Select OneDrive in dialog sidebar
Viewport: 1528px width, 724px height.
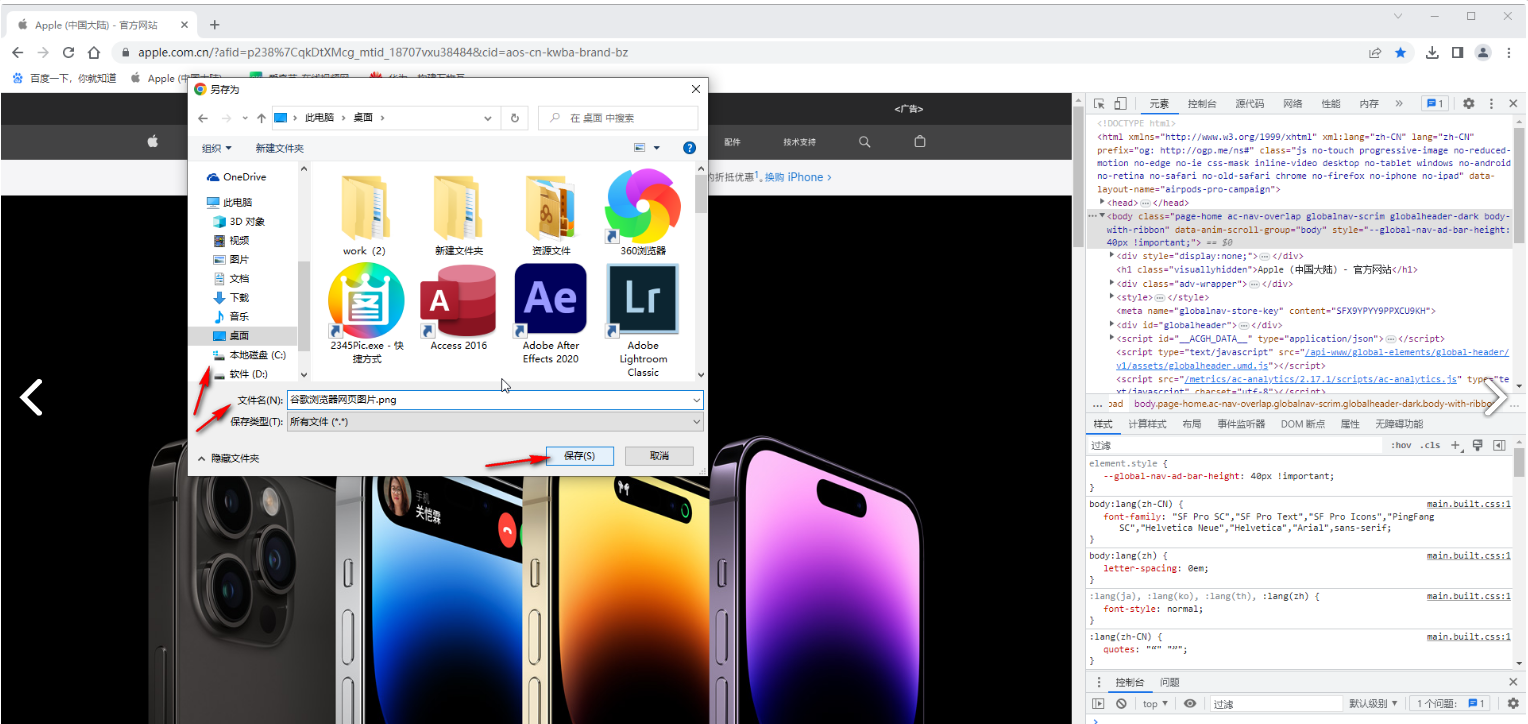(236, 177)
